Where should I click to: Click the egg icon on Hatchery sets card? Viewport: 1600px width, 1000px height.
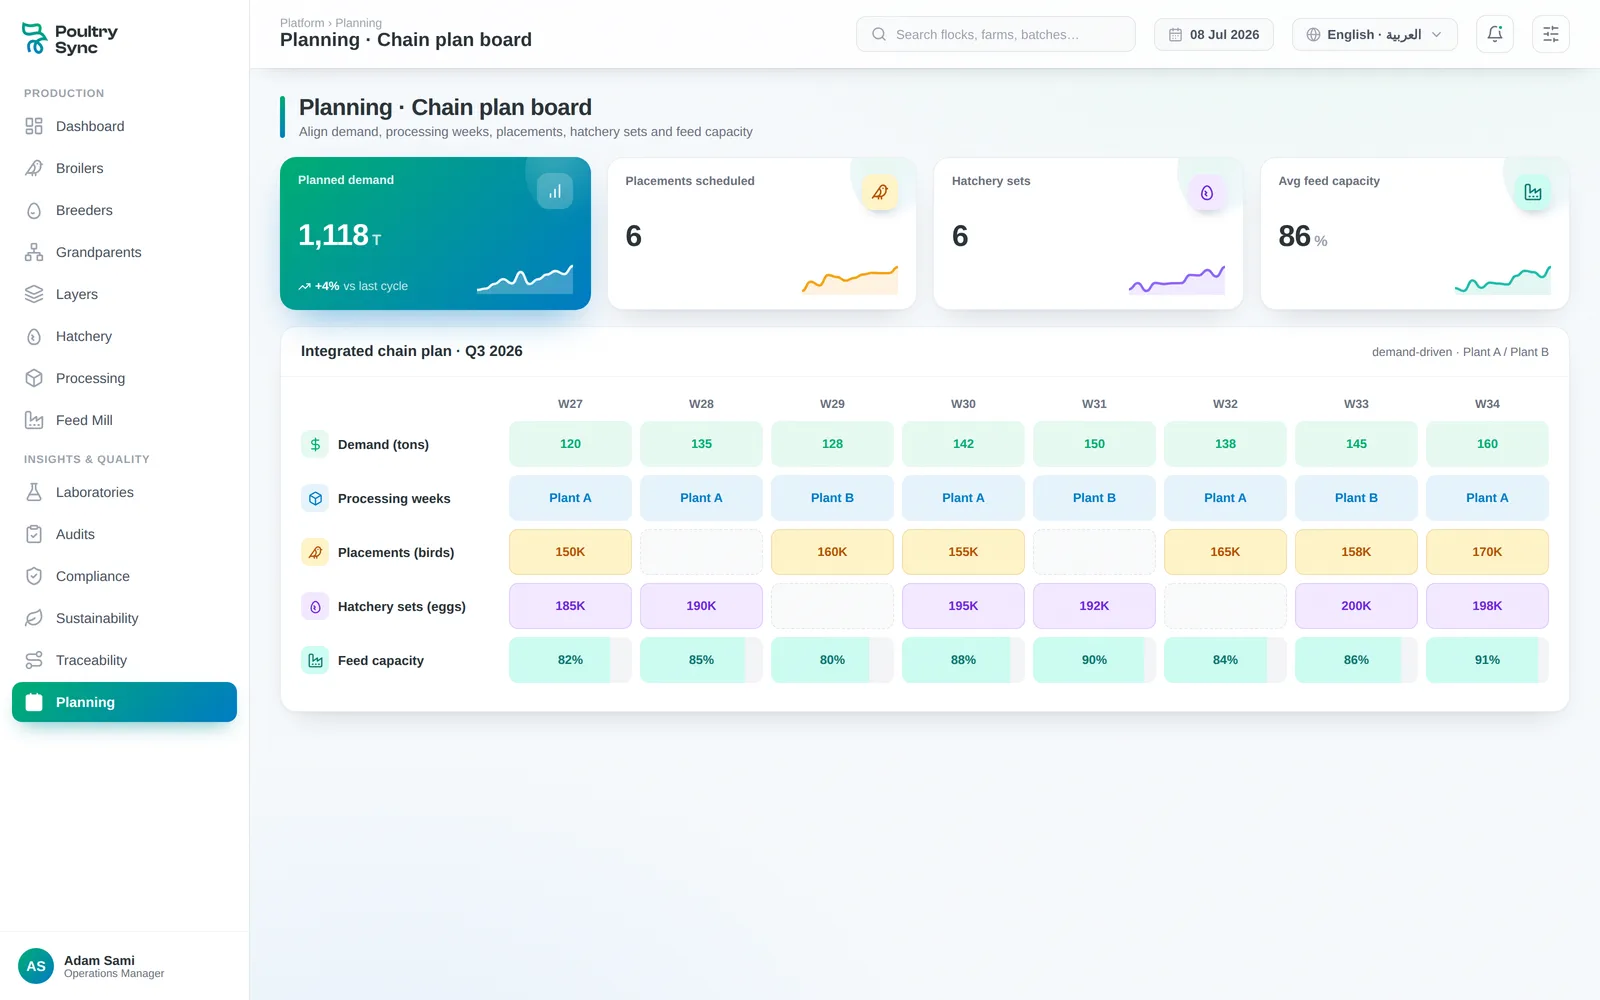pyautogui.click(x=1207, y=192)
